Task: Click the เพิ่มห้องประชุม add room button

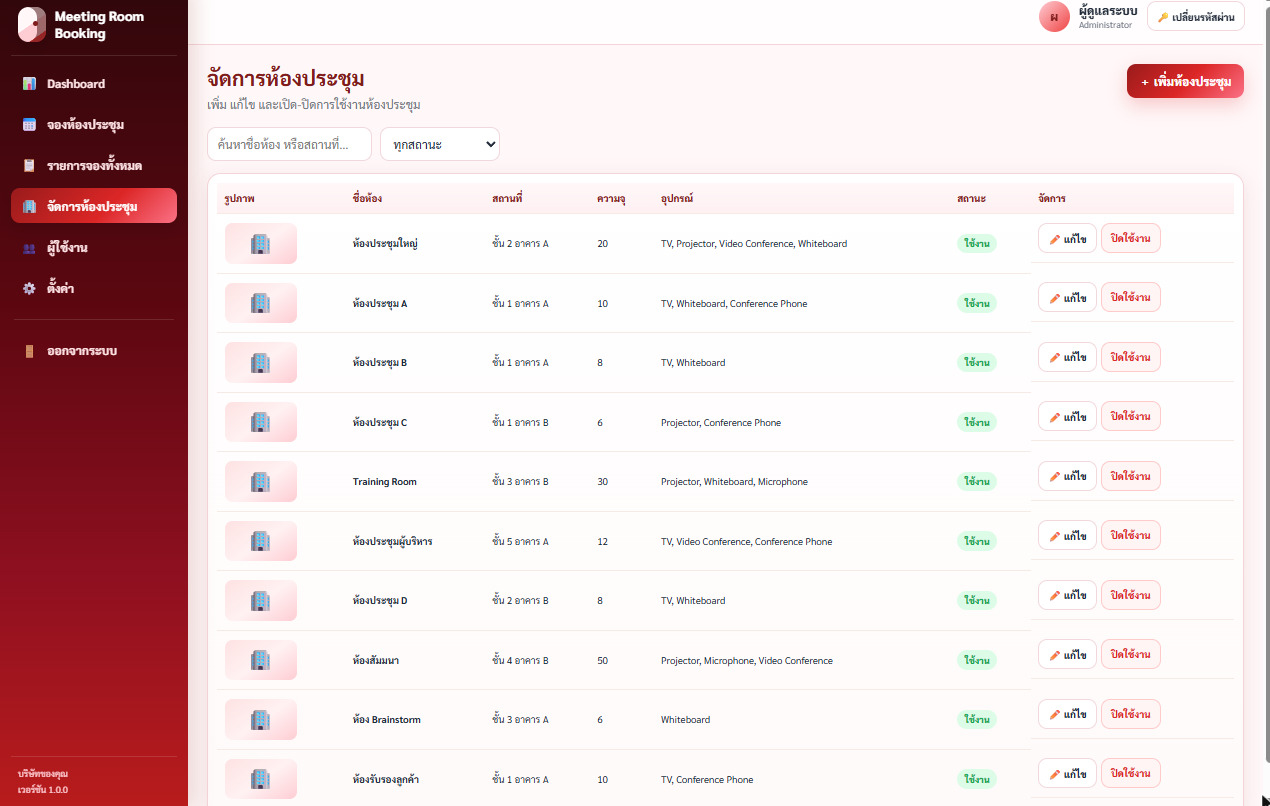Action: [x=1185, y=82]
